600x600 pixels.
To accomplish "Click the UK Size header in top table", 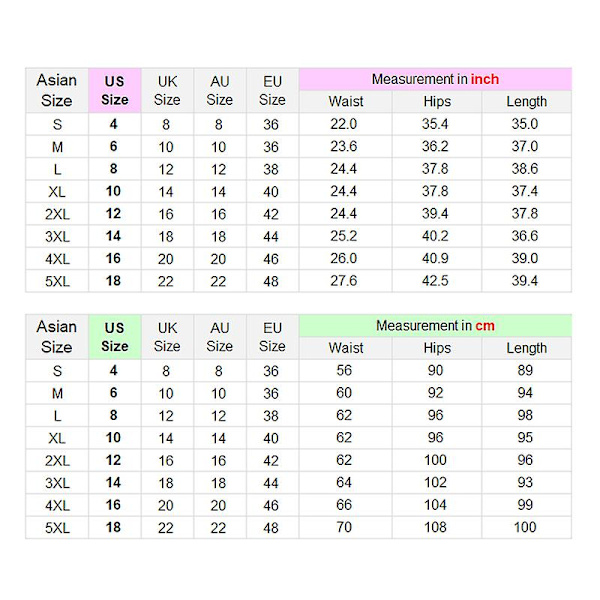I will tap(167, 91).
